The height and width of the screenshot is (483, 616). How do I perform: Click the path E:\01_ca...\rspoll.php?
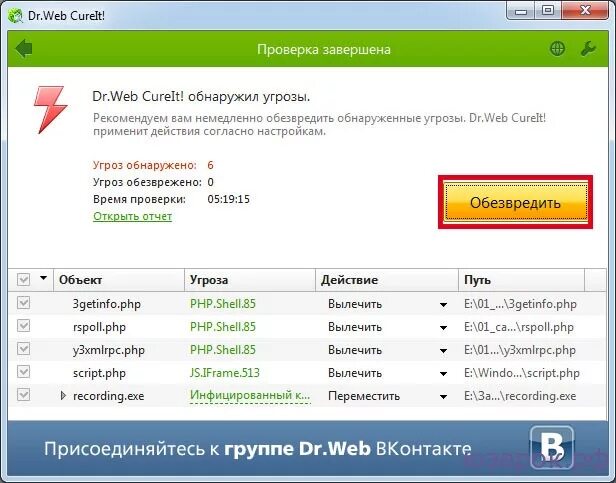(x=519, y=327)
